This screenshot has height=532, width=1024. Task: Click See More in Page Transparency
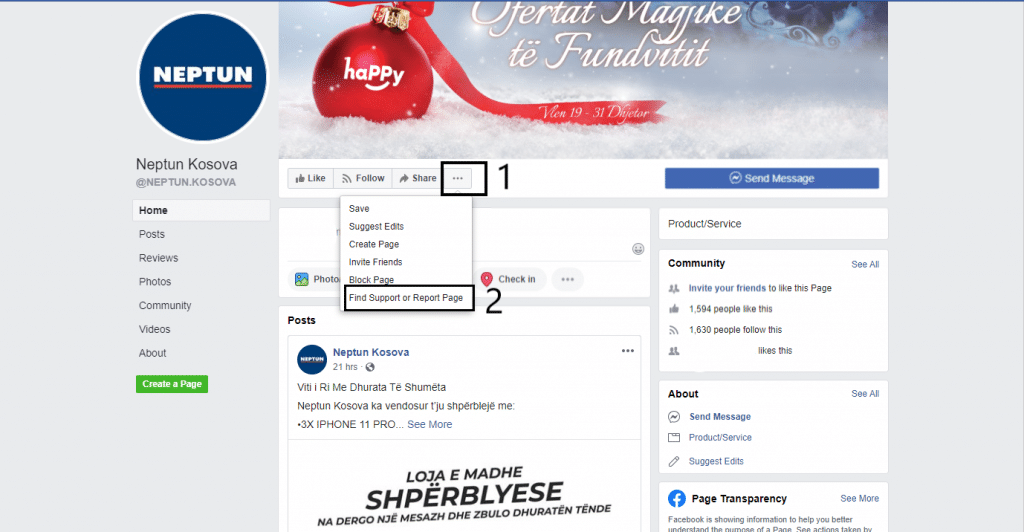tap(859, 498)
